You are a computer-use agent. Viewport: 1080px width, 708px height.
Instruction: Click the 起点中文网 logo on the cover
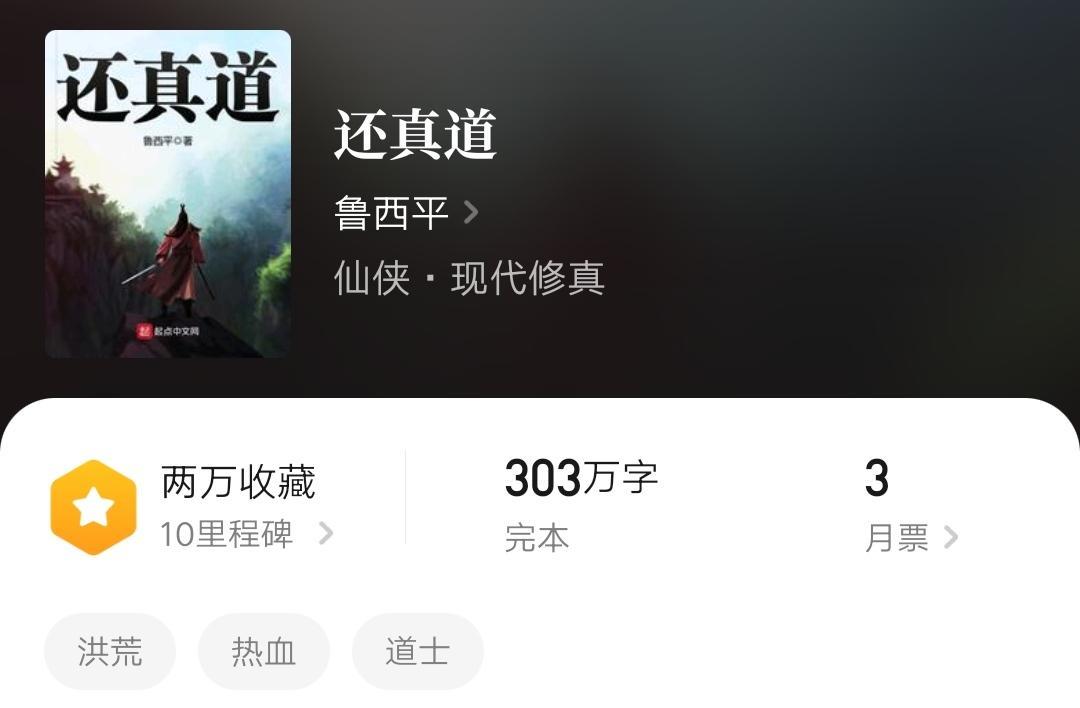pyautogui.click(x=168, y=331)
